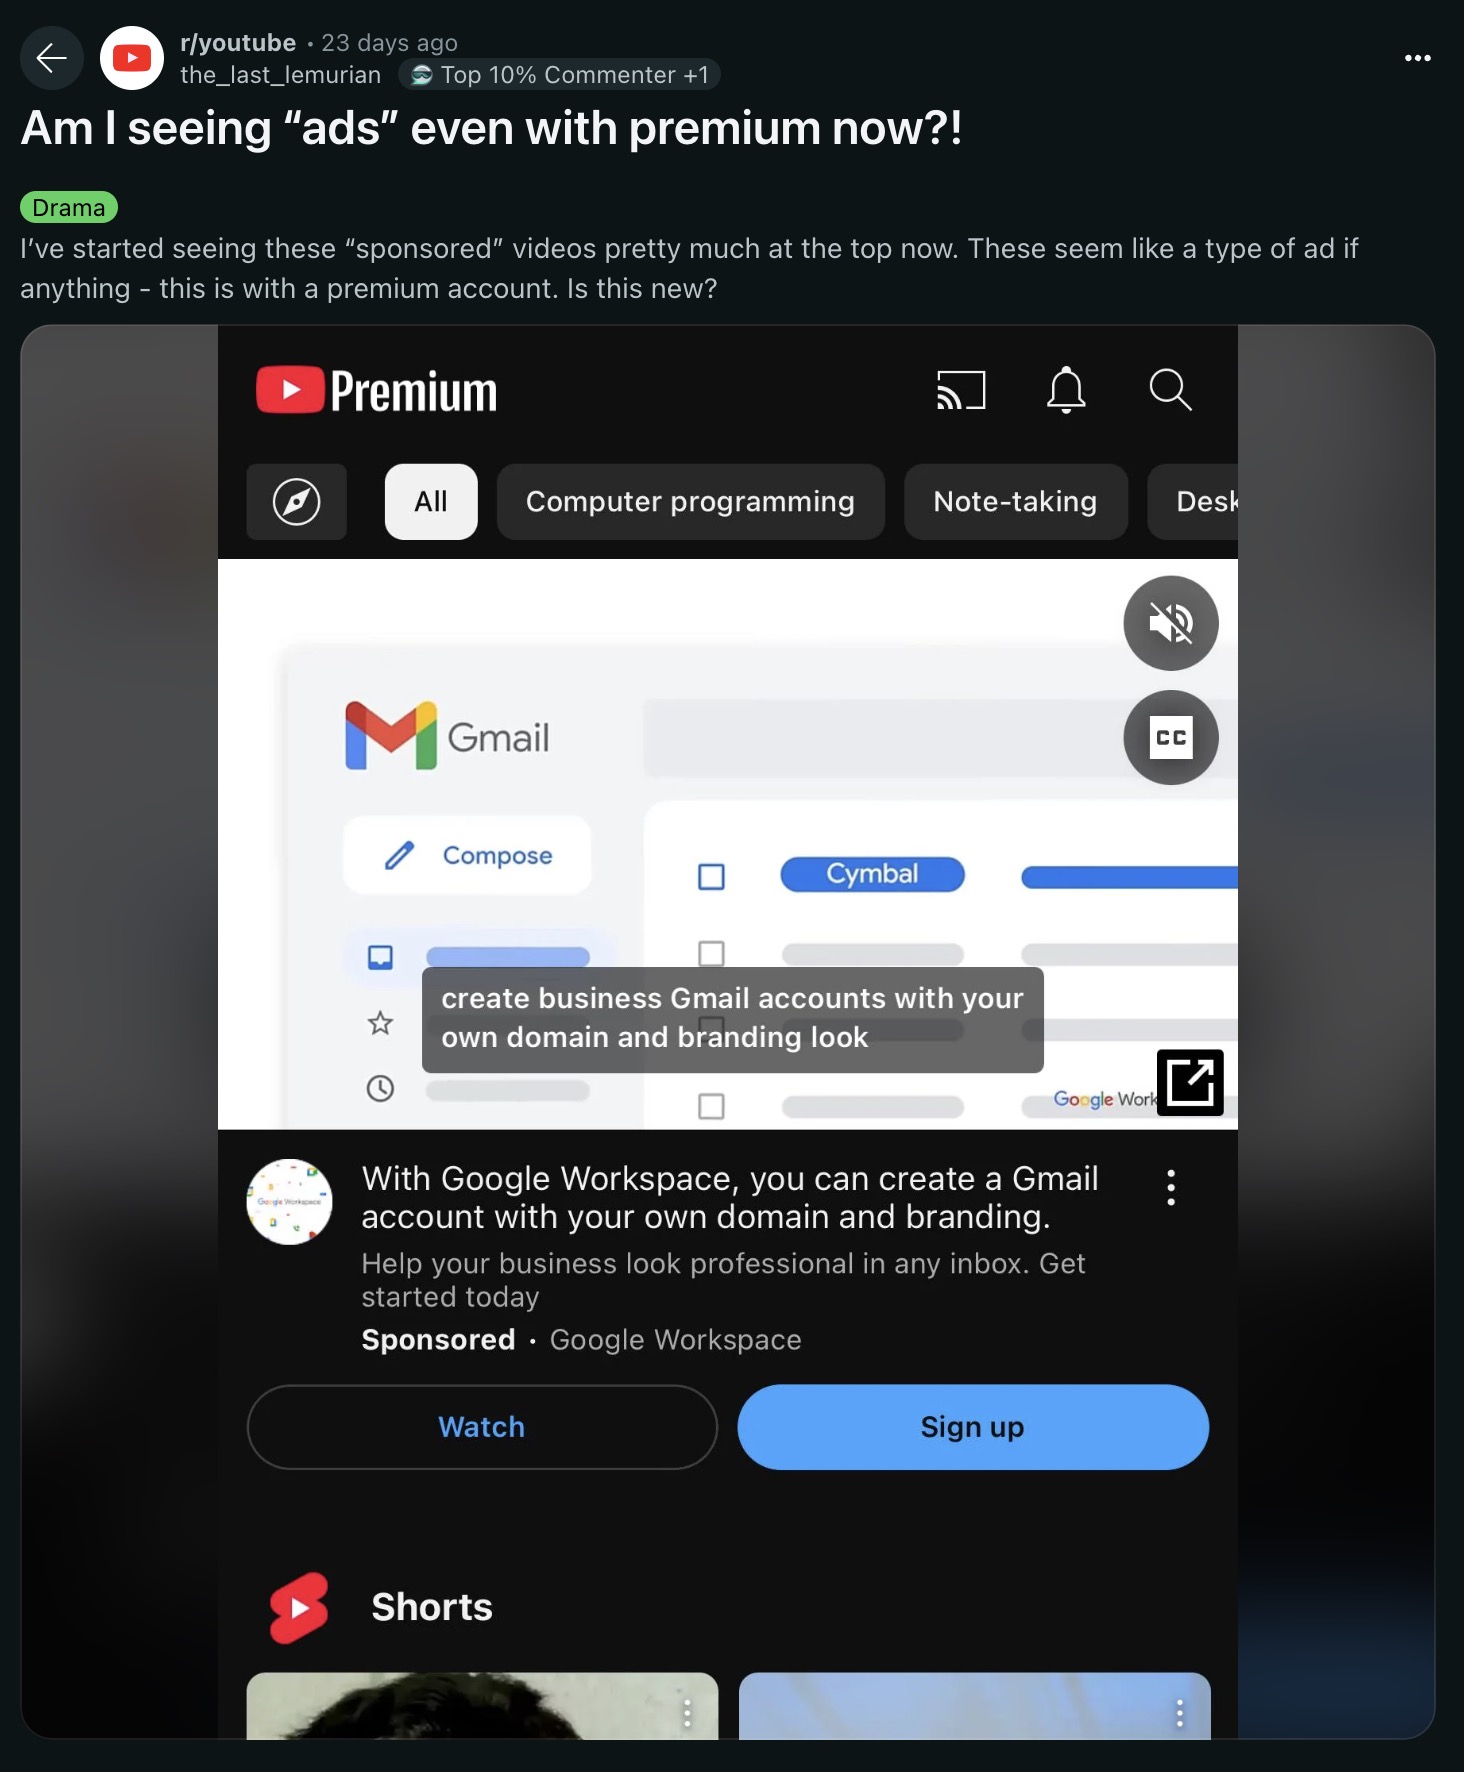
Task: Select the Computer programming chip
Action: coord(691,502)
